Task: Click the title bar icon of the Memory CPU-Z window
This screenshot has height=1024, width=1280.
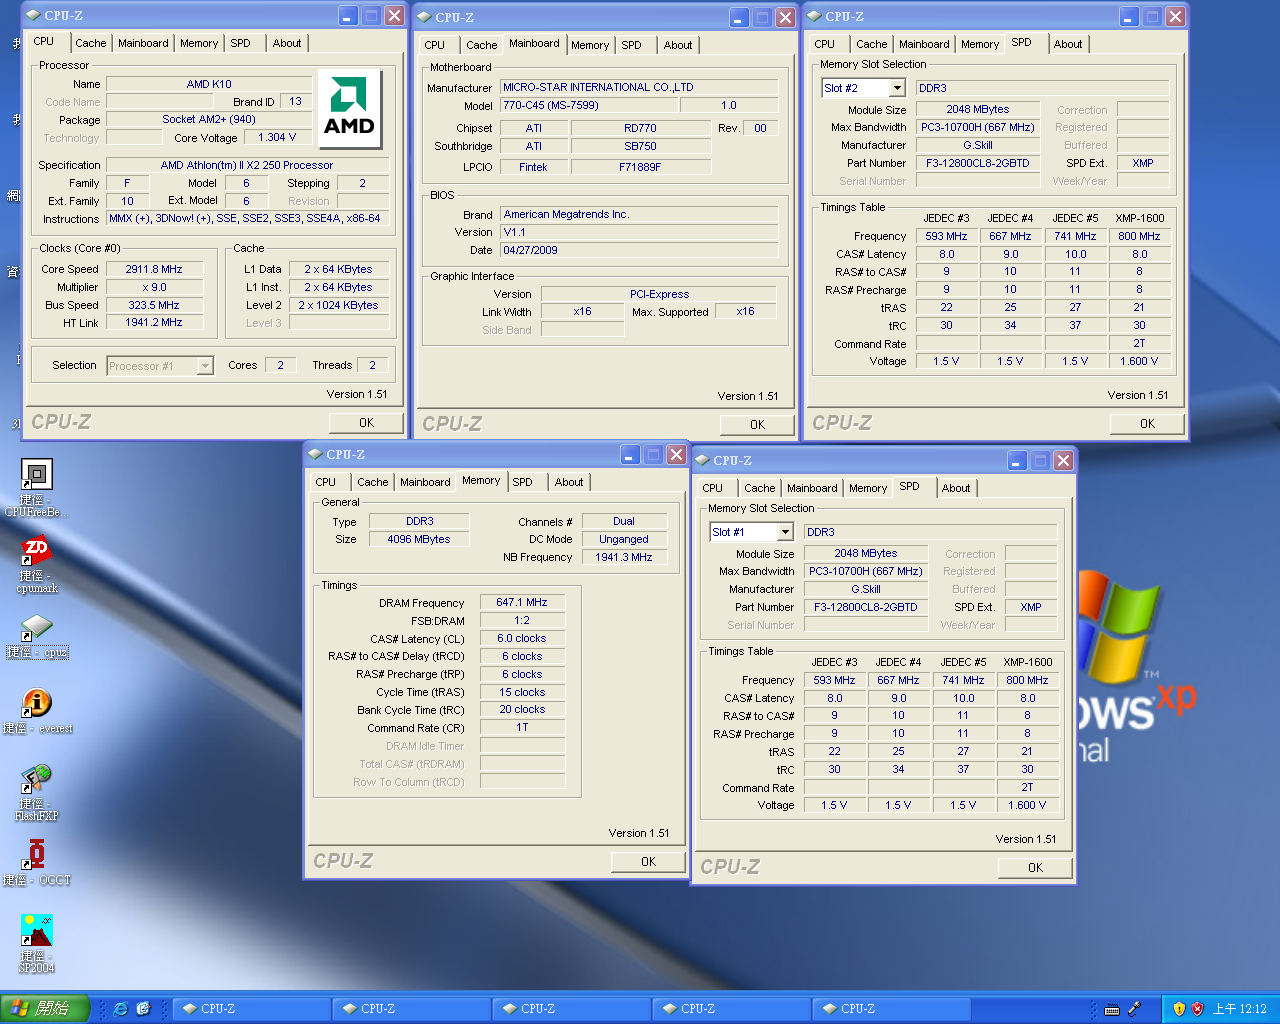Action: click(315, 454)
